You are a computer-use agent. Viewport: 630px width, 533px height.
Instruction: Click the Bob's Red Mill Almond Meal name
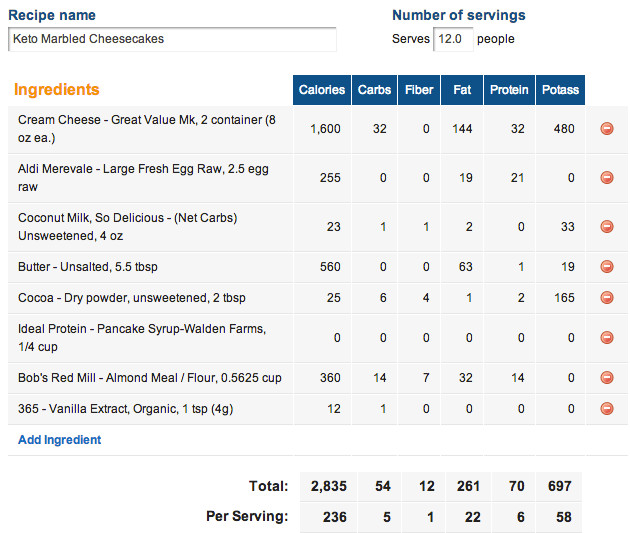point(149,378)
